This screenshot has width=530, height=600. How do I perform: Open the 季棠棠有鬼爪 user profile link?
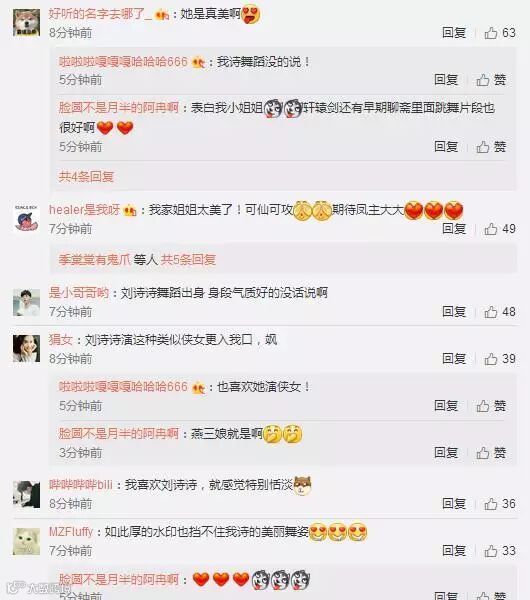tap(95, 260)
